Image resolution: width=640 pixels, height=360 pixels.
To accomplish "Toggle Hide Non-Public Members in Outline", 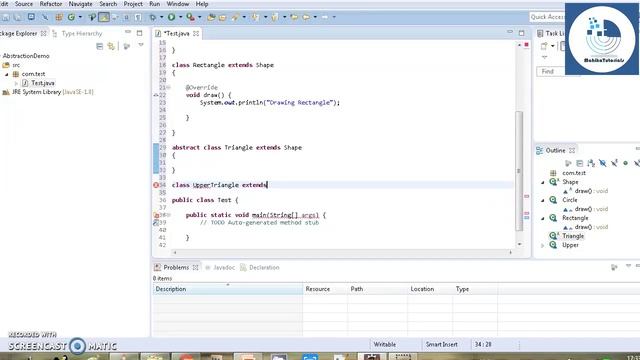I will 625,163.
